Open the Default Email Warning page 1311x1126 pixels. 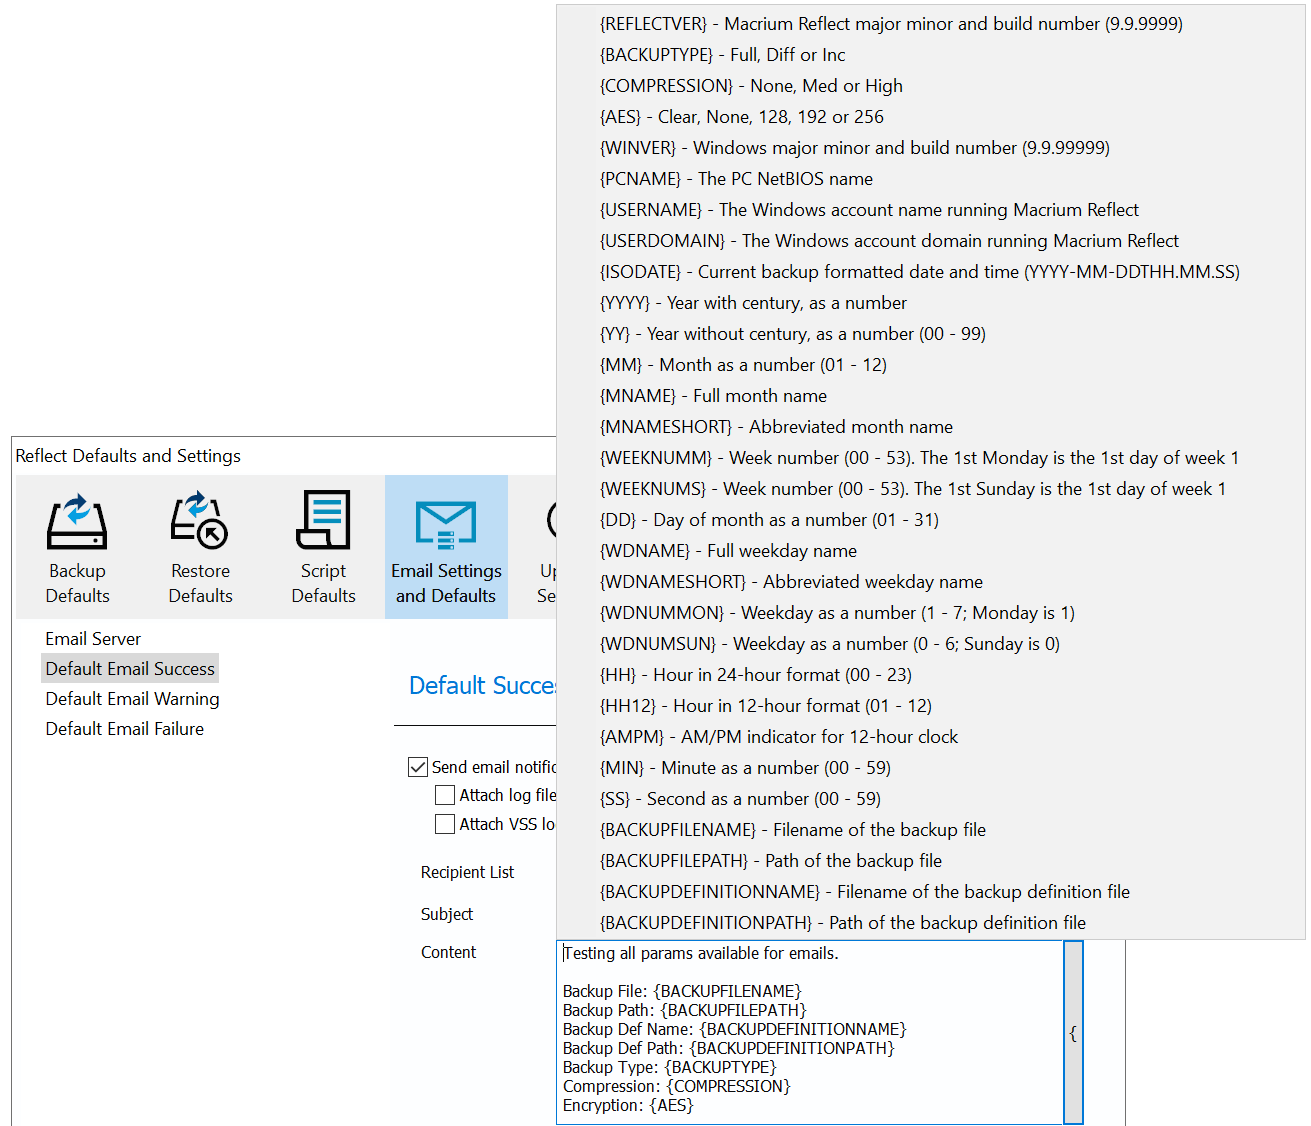coord(132,699)
